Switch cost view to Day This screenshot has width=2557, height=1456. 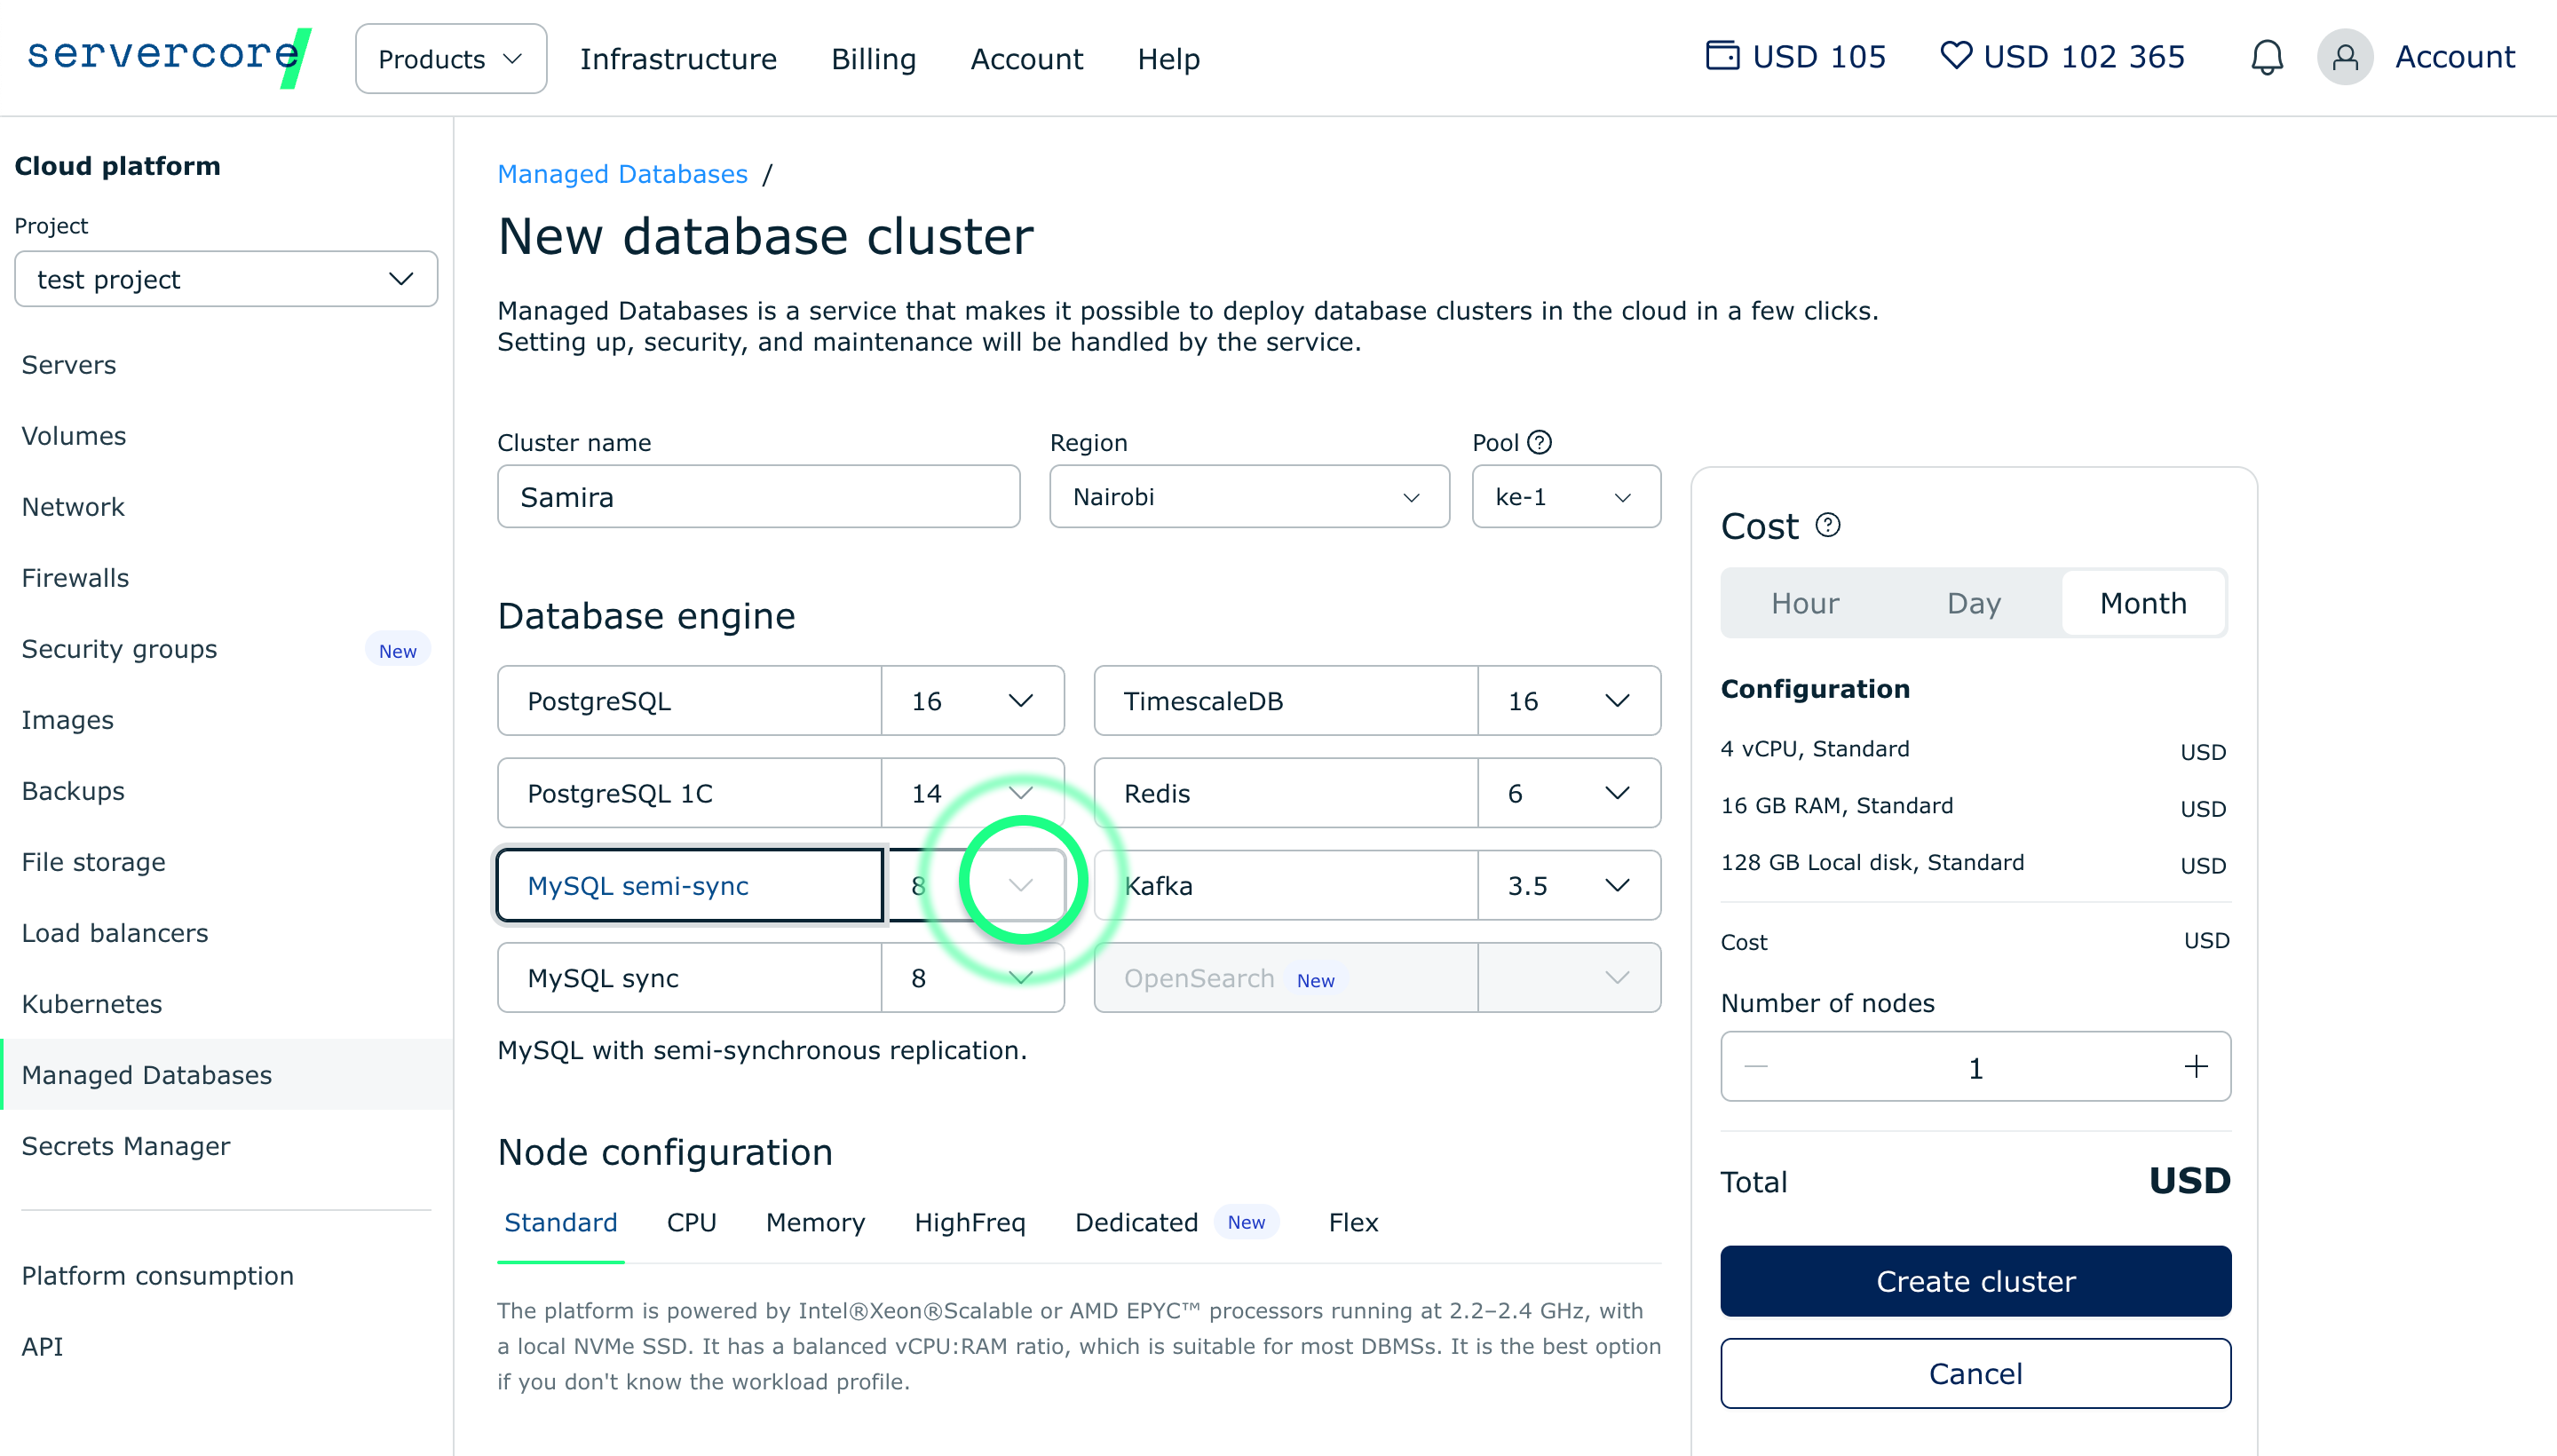1973,603
